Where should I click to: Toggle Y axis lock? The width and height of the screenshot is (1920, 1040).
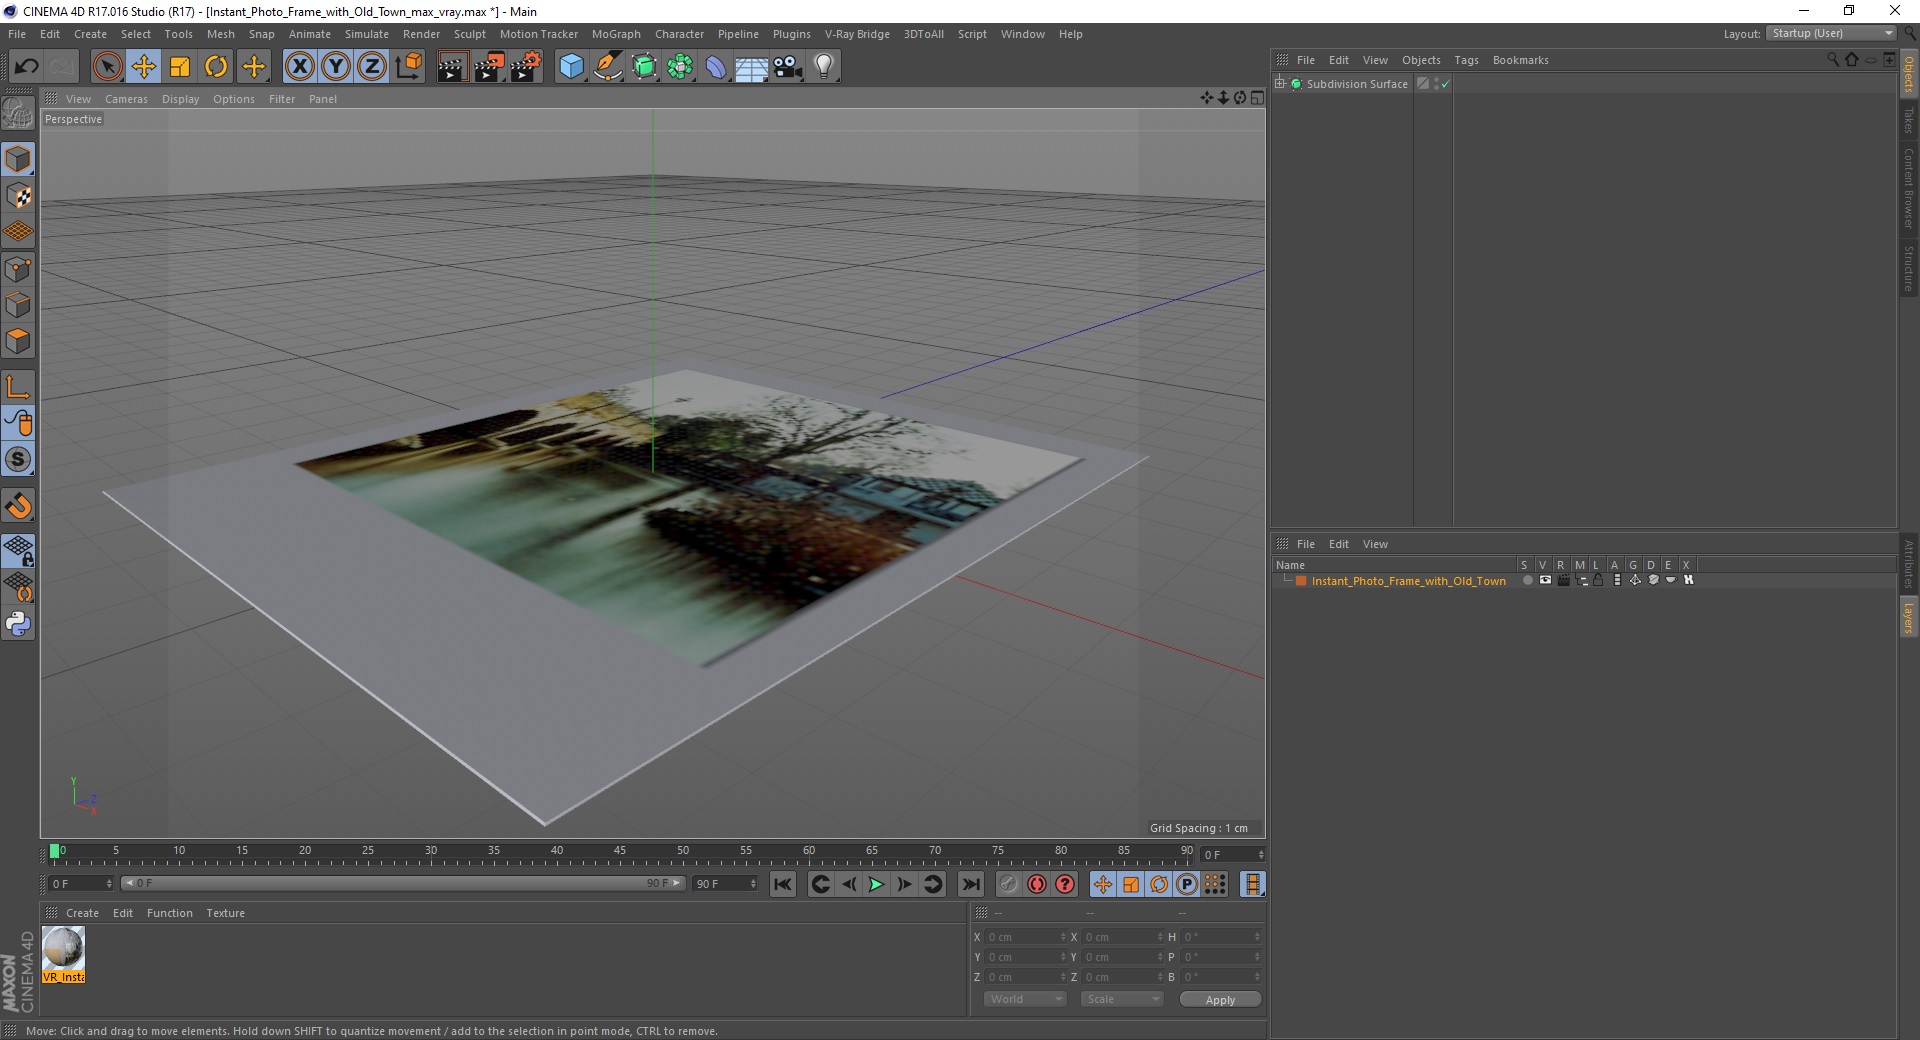tap(336, 67)
